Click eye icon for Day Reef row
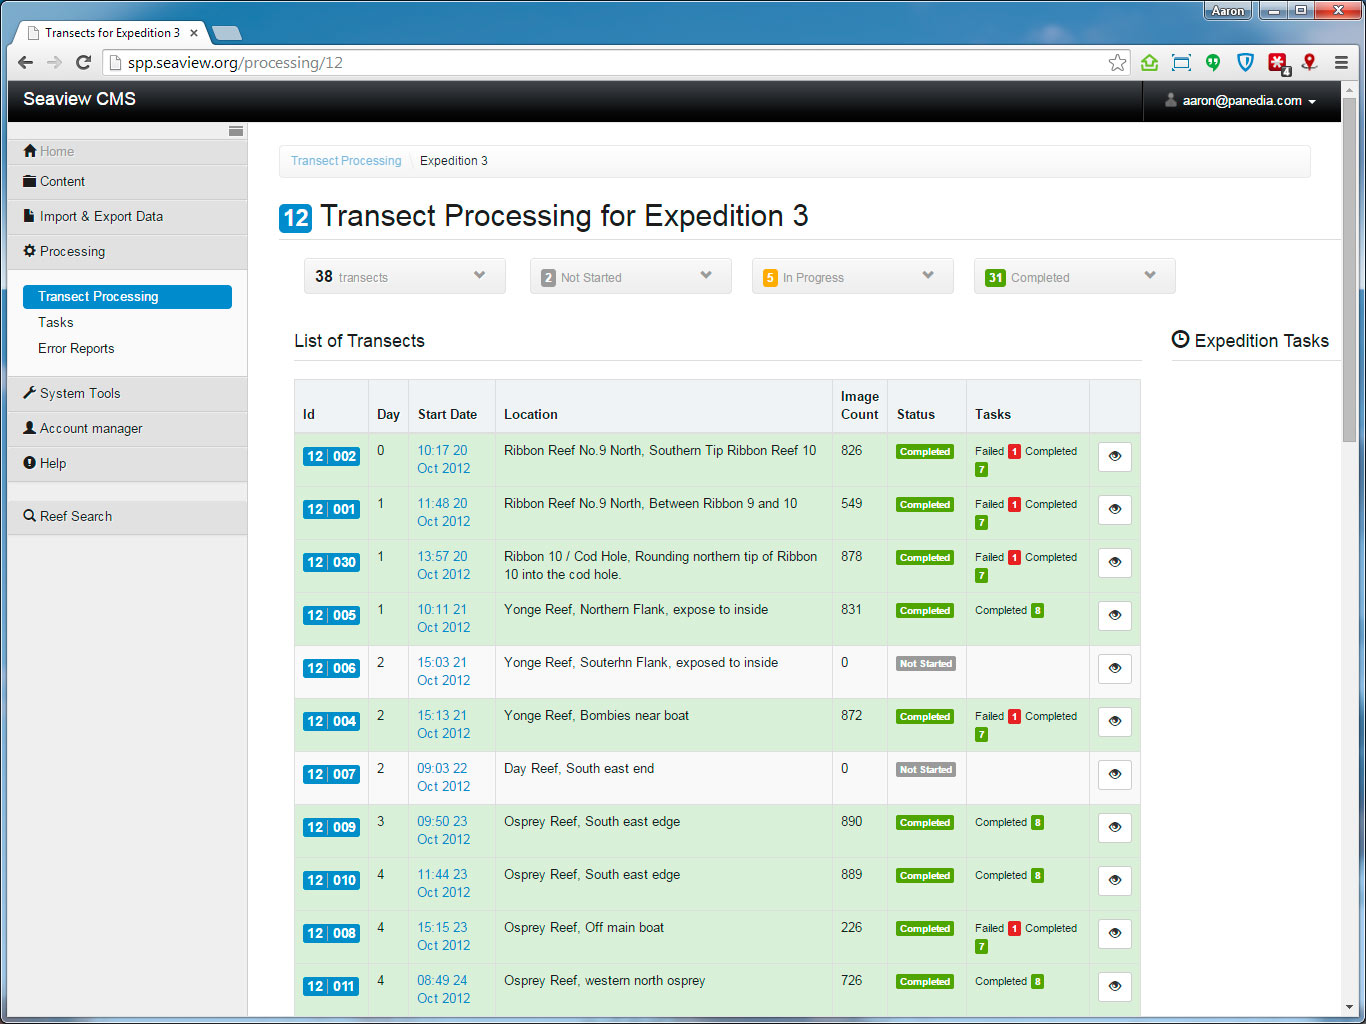 click(1114, 775)
